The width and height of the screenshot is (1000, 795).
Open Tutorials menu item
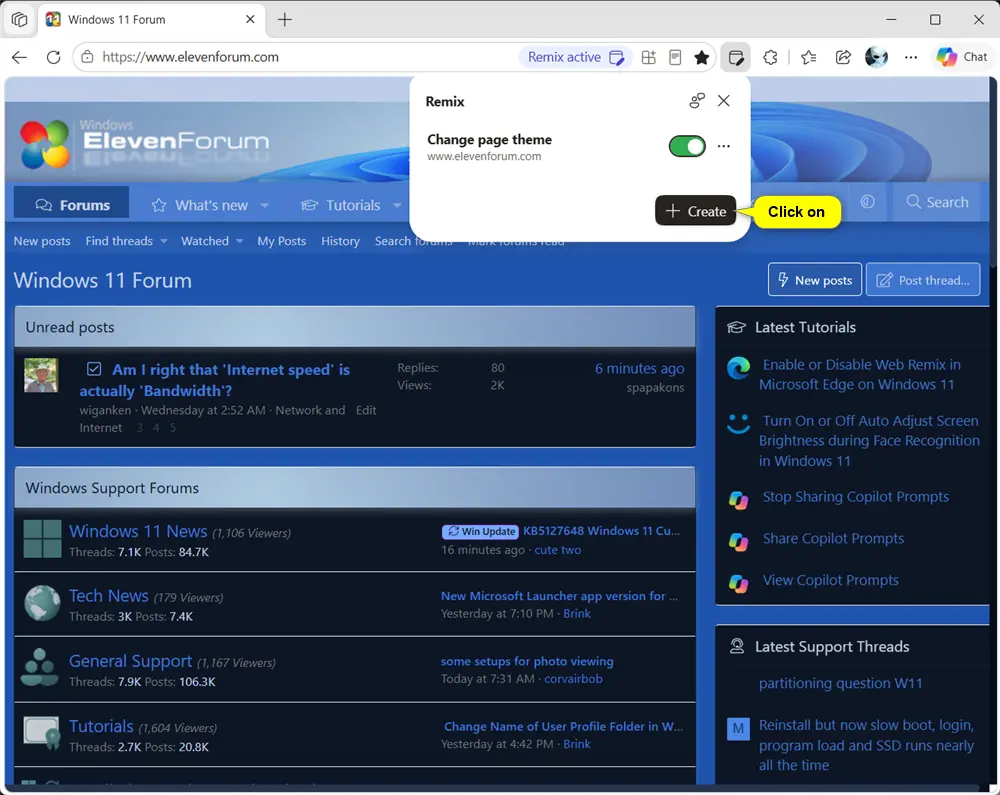[x=342, y=205]
